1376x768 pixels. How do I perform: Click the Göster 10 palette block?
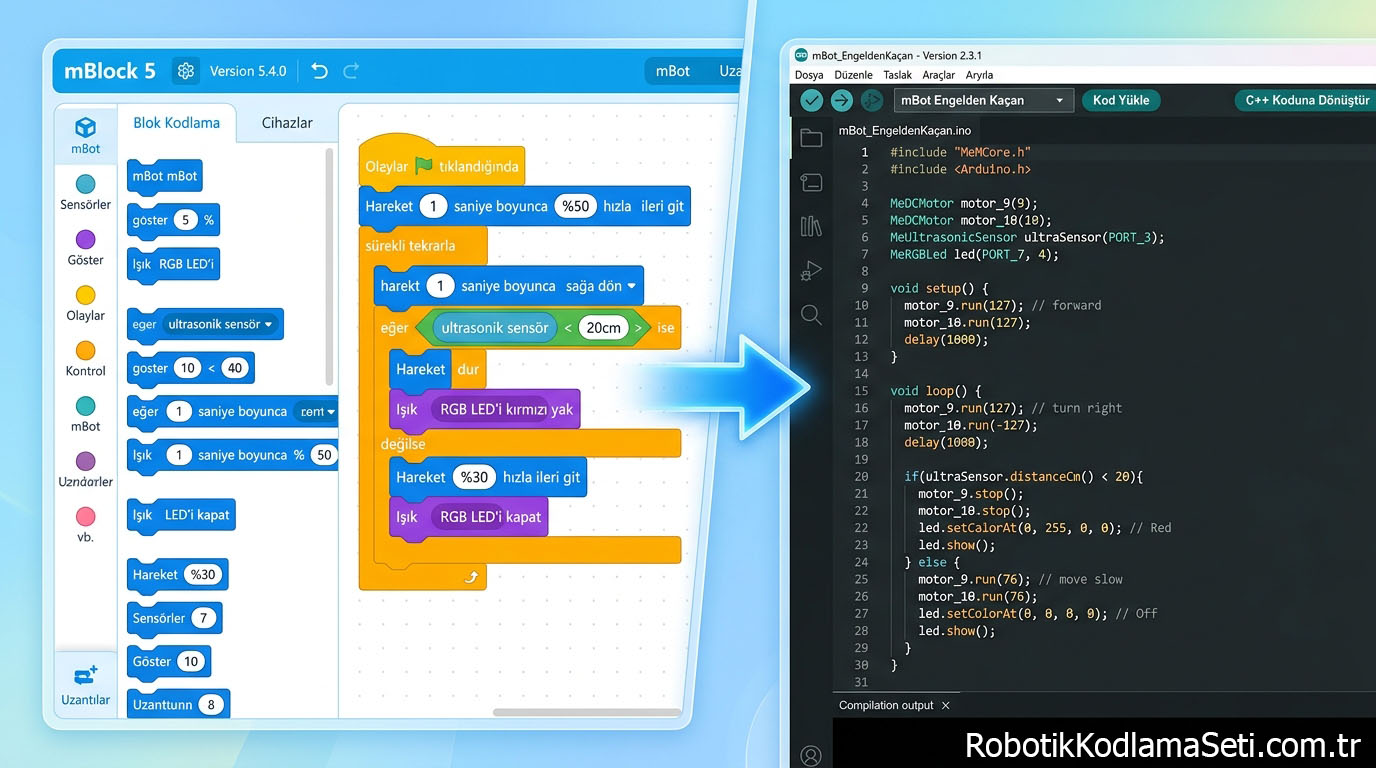(x=169, y=661)
